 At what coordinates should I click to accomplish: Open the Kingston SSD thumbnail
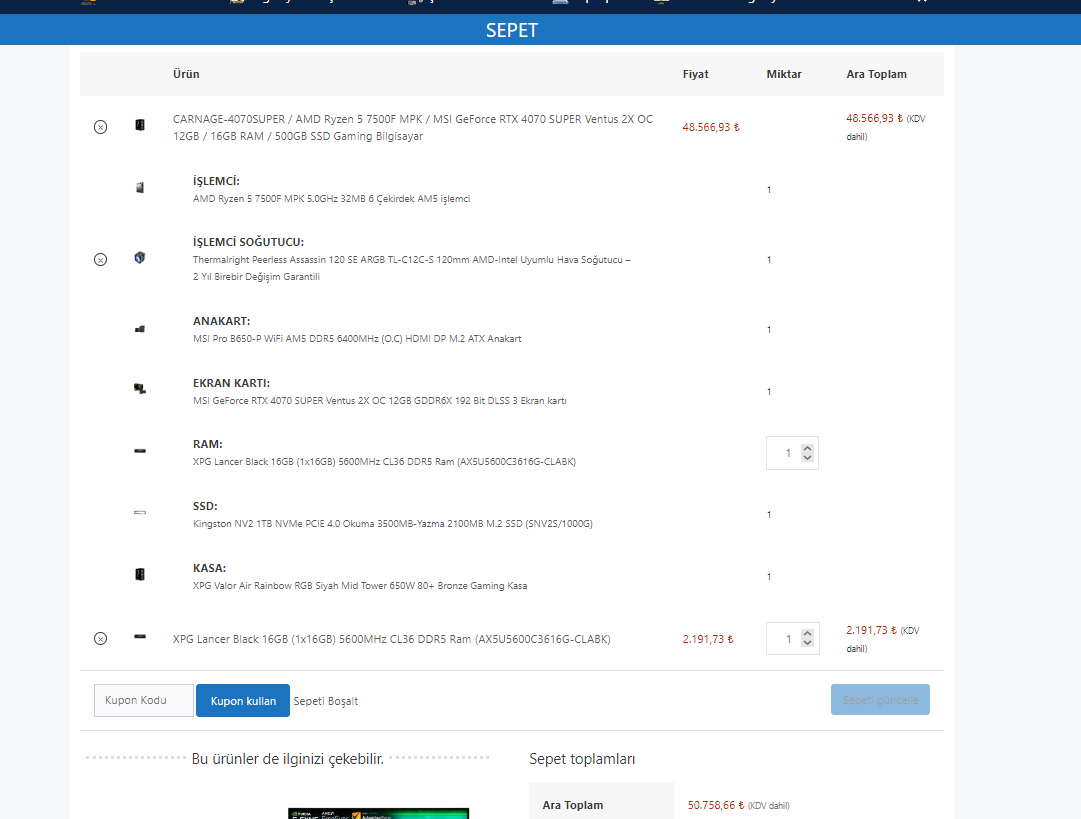click(x=140, y=512)
